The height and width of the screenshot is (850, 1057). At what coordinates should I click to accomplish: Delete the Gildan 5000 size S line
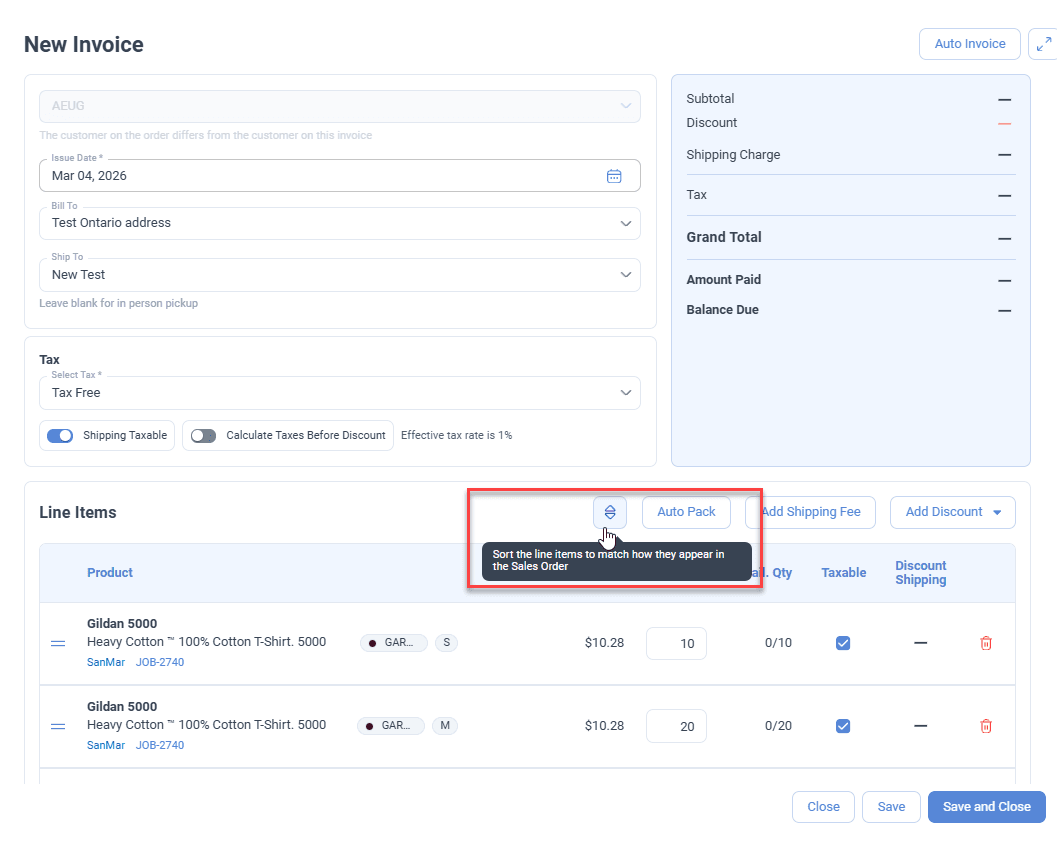point(985,643)
